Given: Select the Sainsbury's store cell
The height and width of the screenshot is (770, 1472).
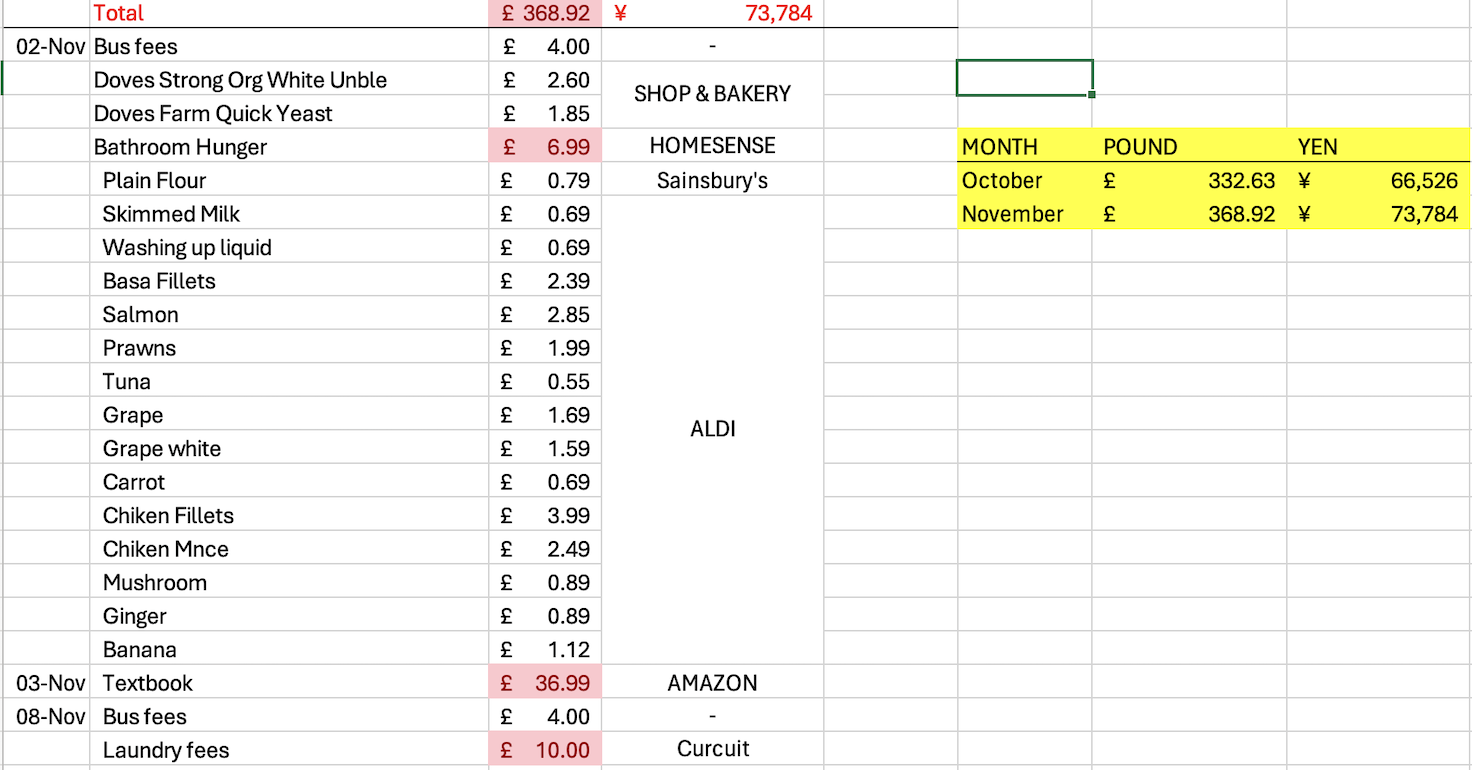Looking at the screenshot, I should pyautogui.click(x=712, y=181).
